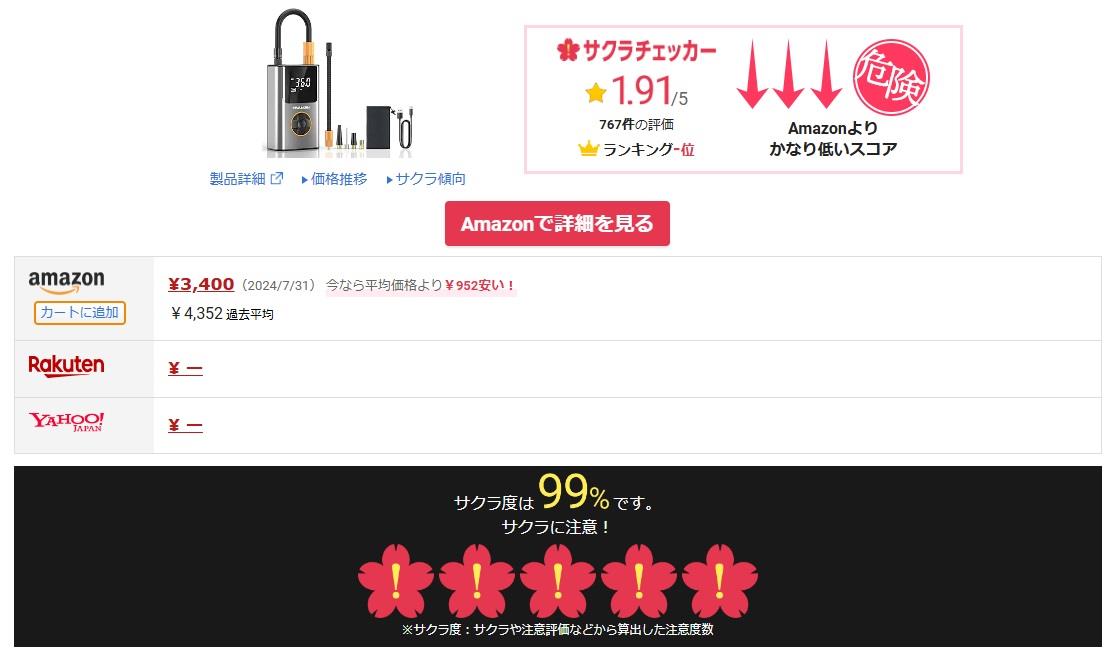Click the ¥952安い savings text

pos(480,286)
